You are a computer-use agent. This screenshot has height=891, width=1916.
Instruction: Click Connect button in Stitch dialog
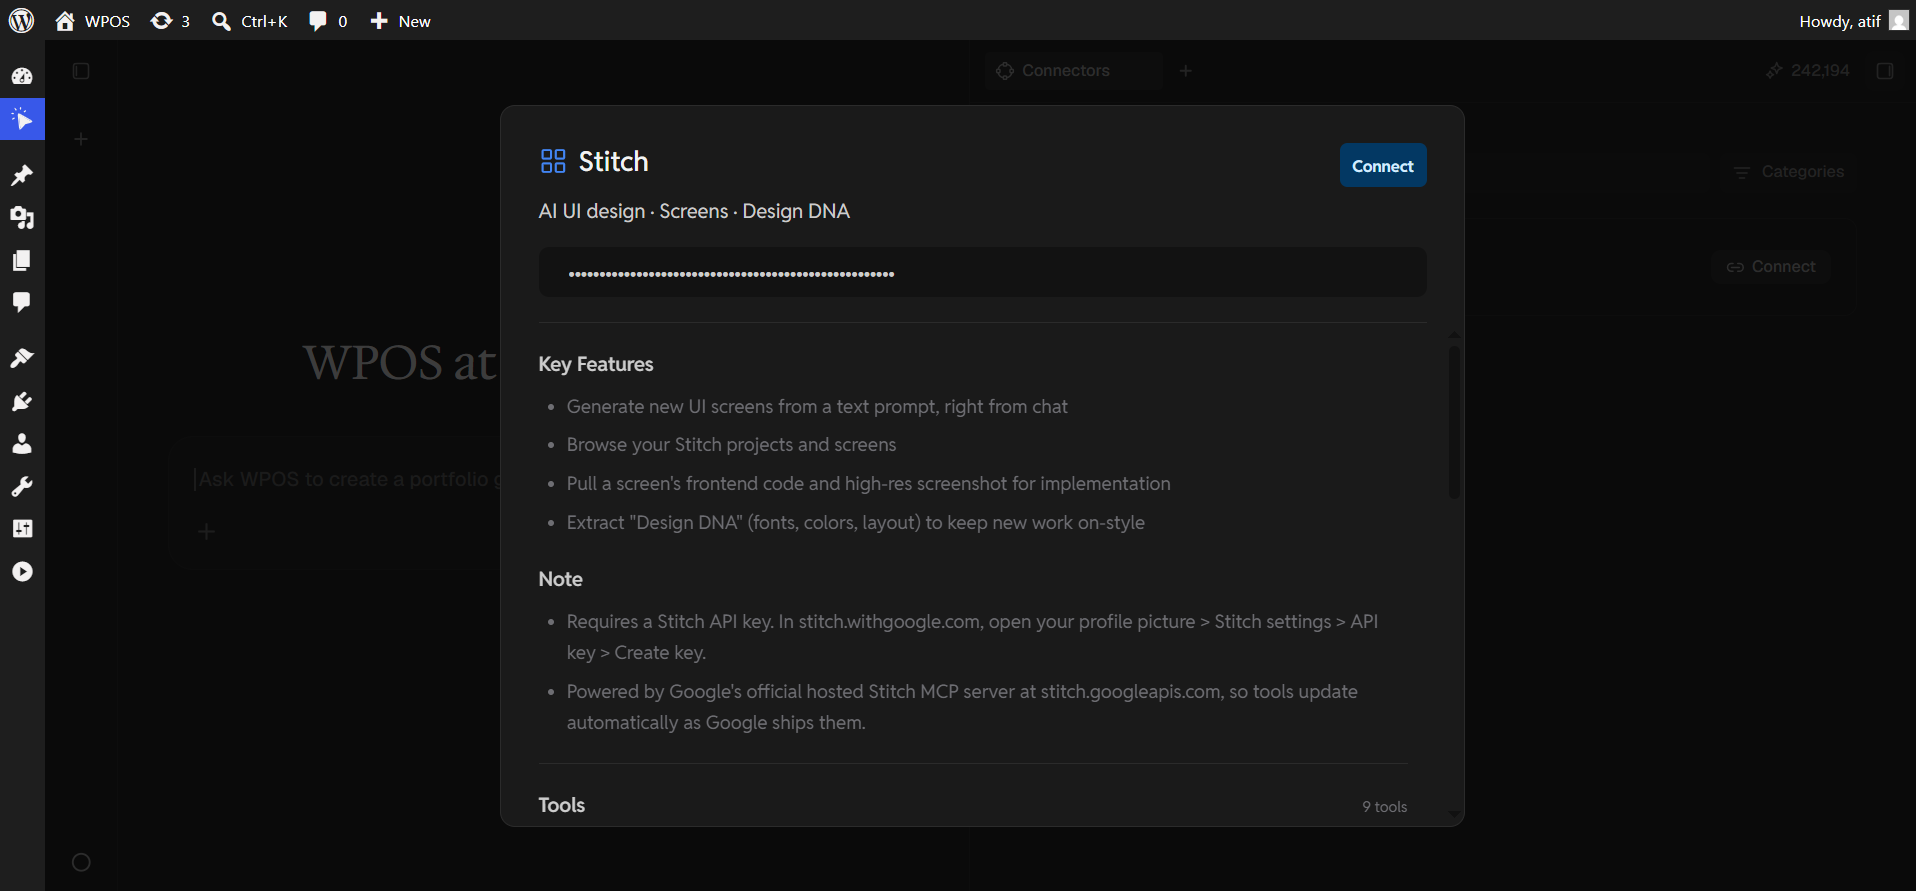[x=1383, y=166]
